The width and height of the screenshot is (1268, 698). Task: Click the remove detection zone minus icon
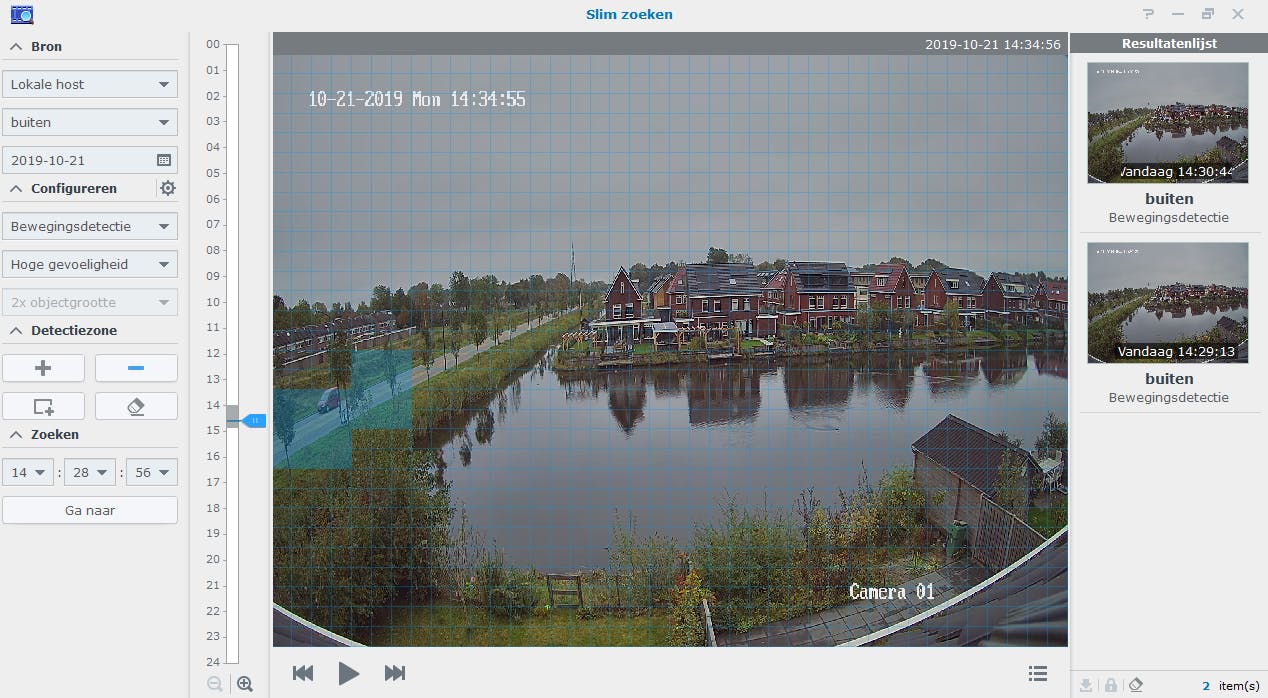135,368
